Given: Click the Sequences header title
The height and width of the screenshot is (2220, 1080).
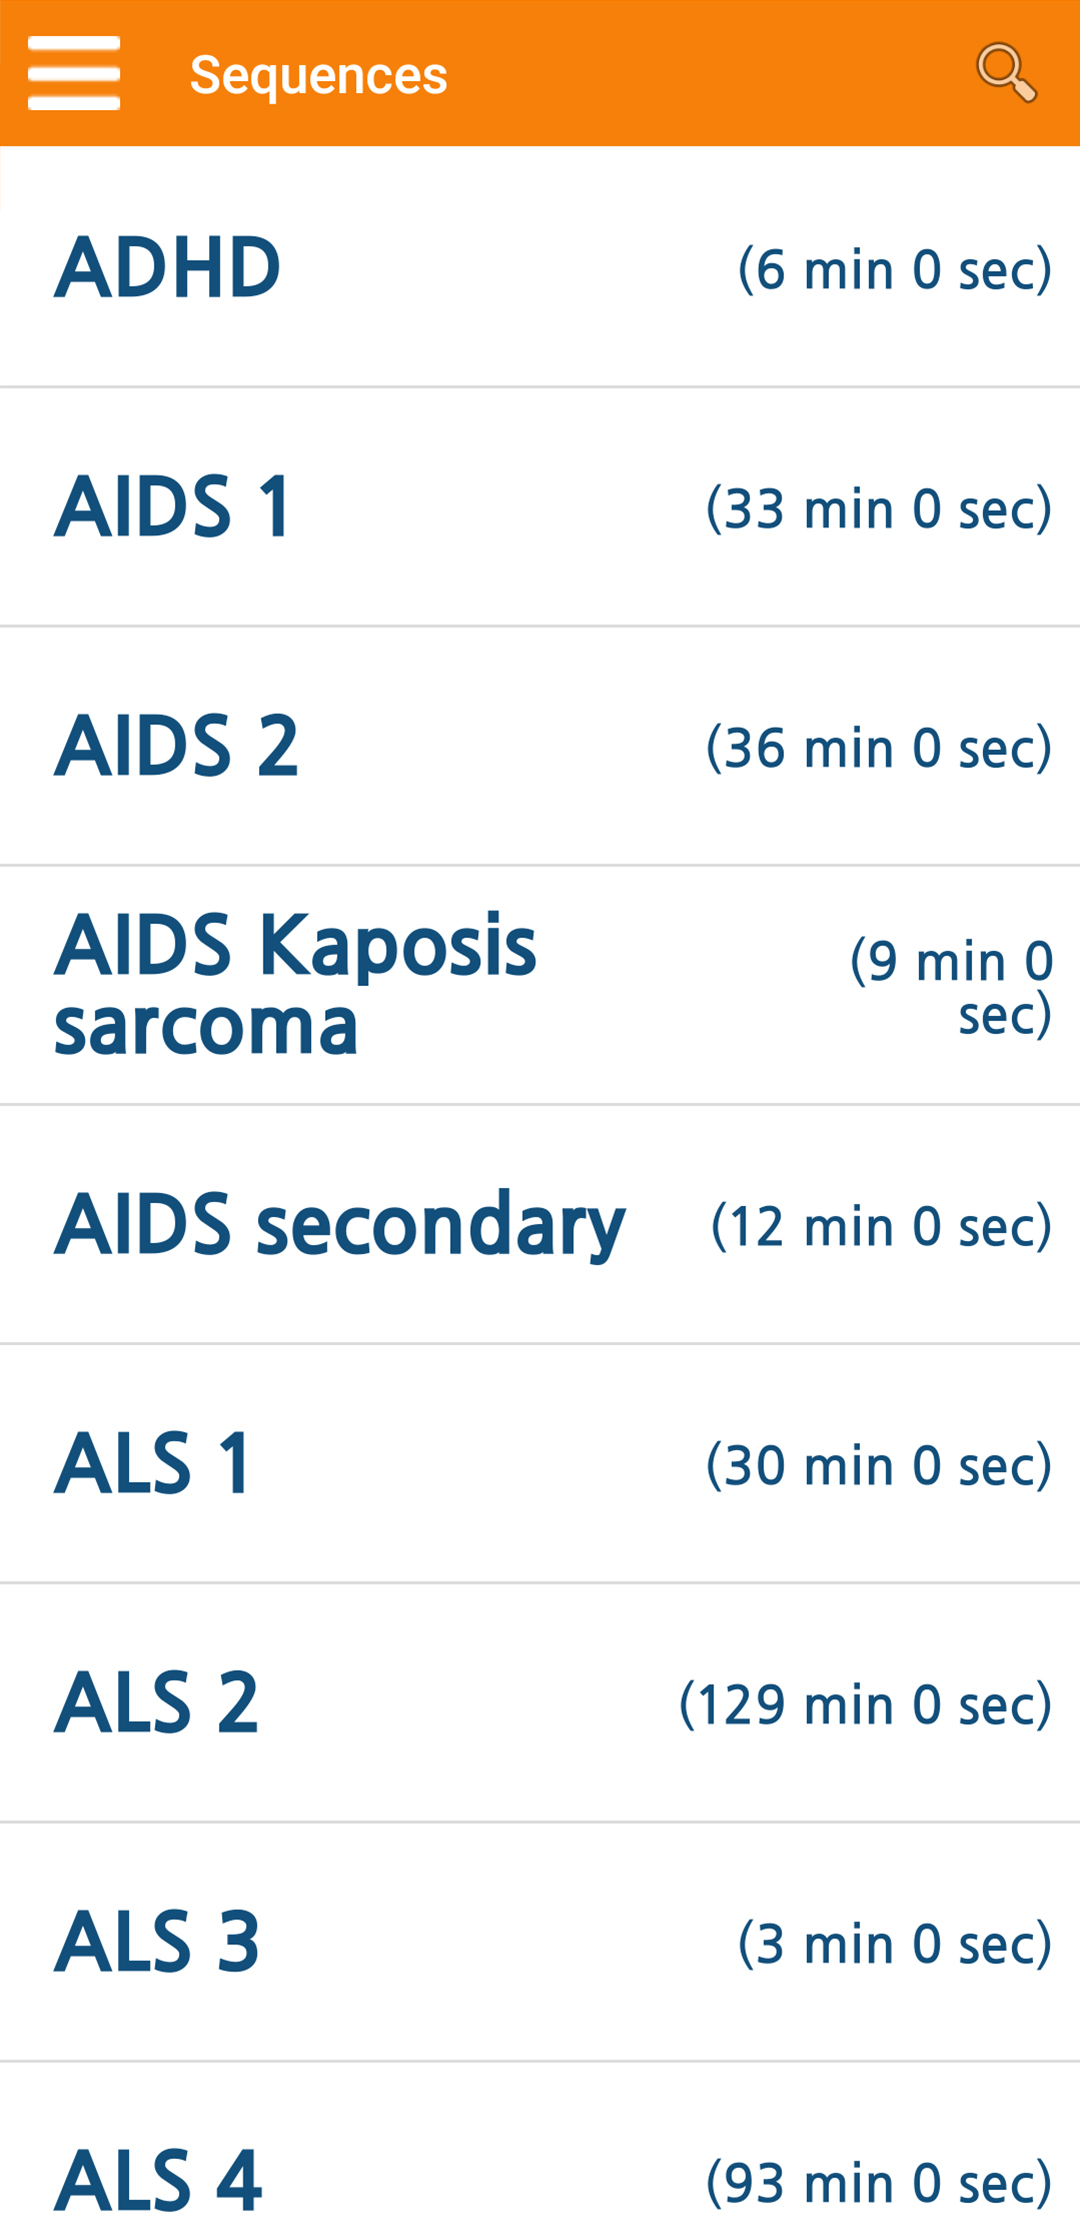Looking at the screenshot, I should 318,75.
